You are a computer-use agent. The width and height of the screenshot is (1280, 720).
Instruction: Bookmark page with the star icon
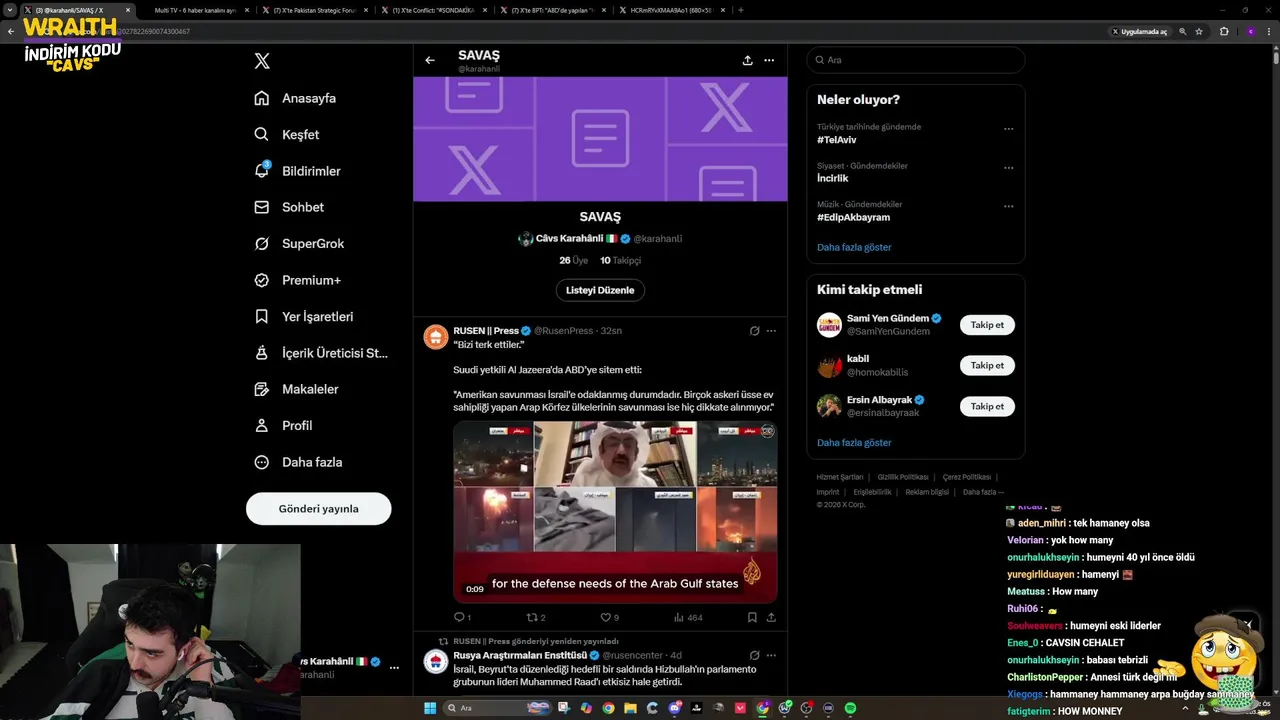(x=1199, y=32)
